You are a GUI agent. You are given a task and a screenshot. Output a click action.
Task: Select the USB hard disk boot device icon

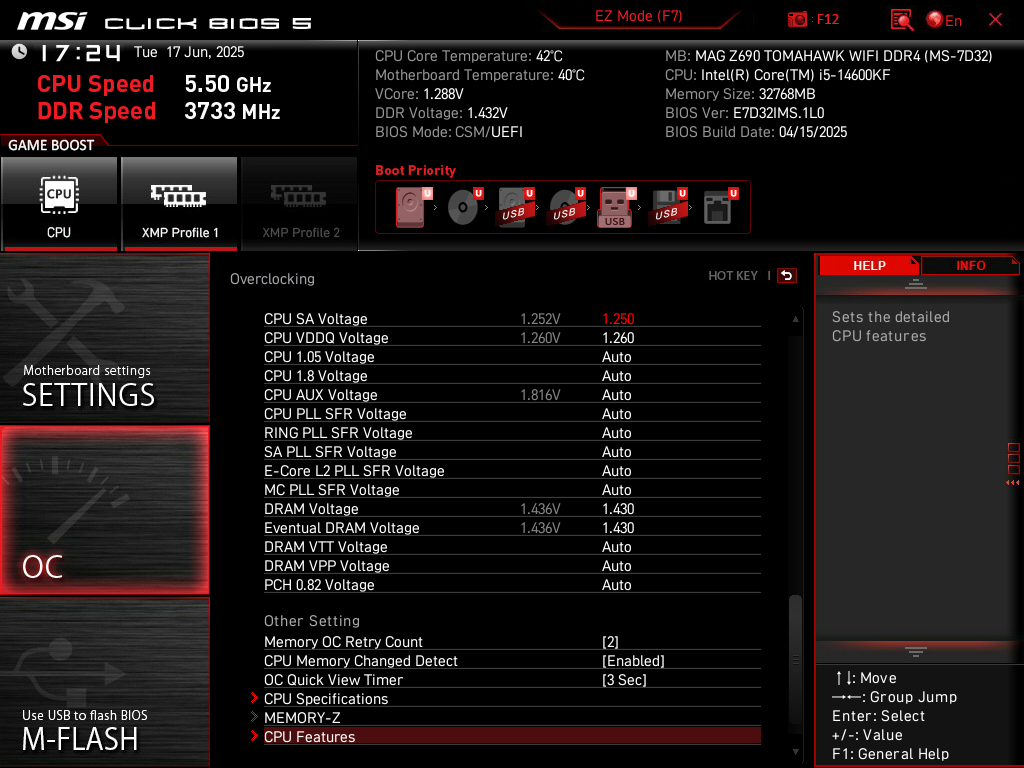tap(515, 207)
